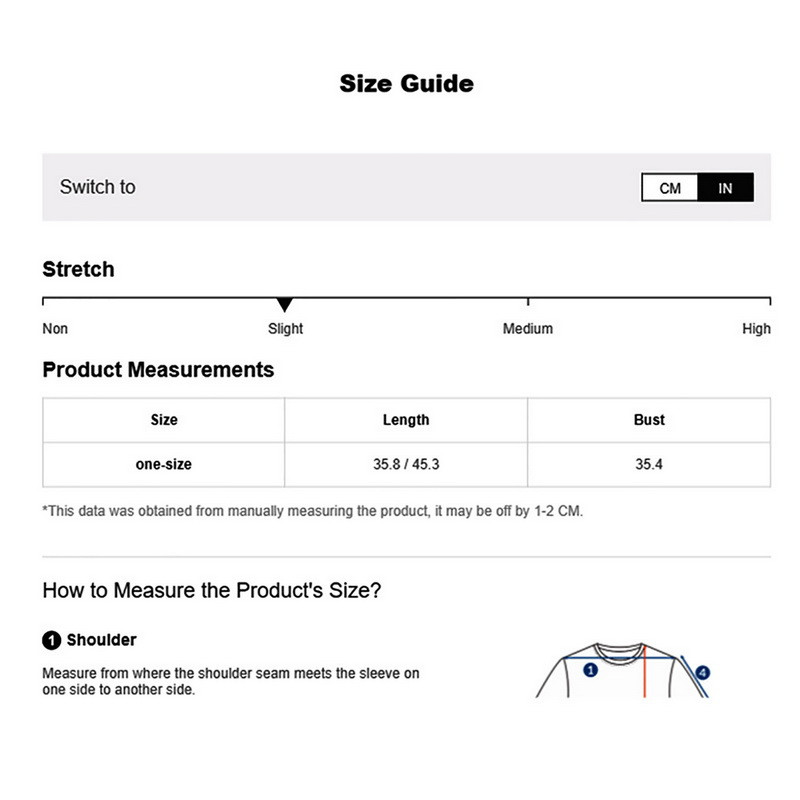Click the Bust column header
Viewport: 800px width, 800px height.
coord(649,420)
